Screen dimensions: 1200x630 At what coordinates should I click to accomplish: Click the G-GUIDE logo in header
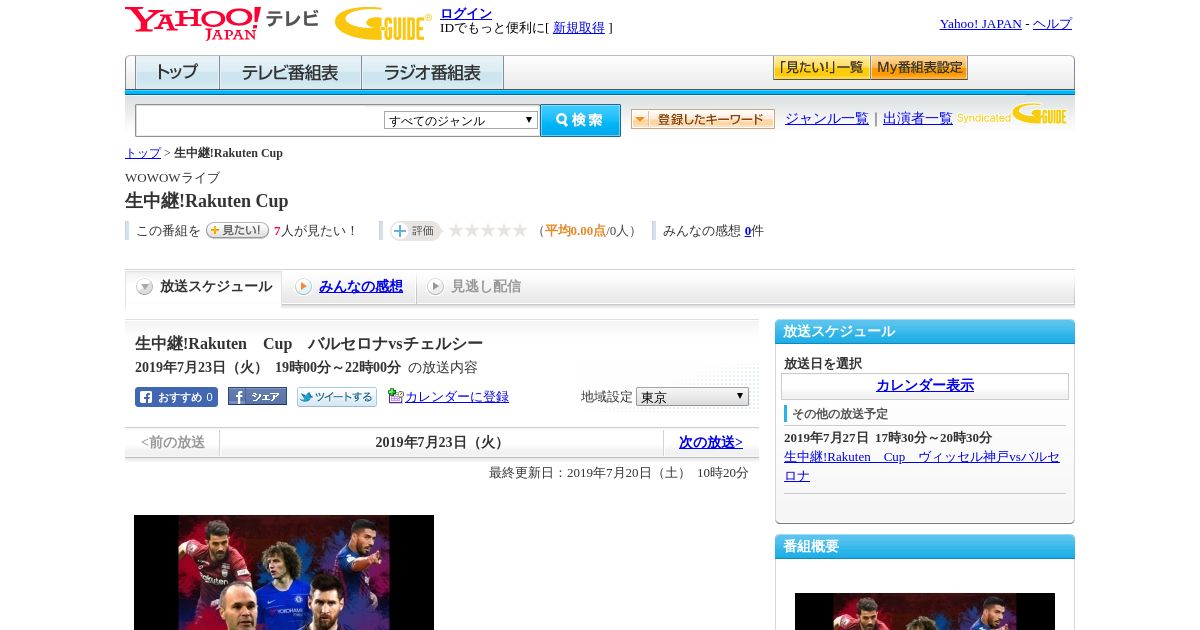point(383,23)
